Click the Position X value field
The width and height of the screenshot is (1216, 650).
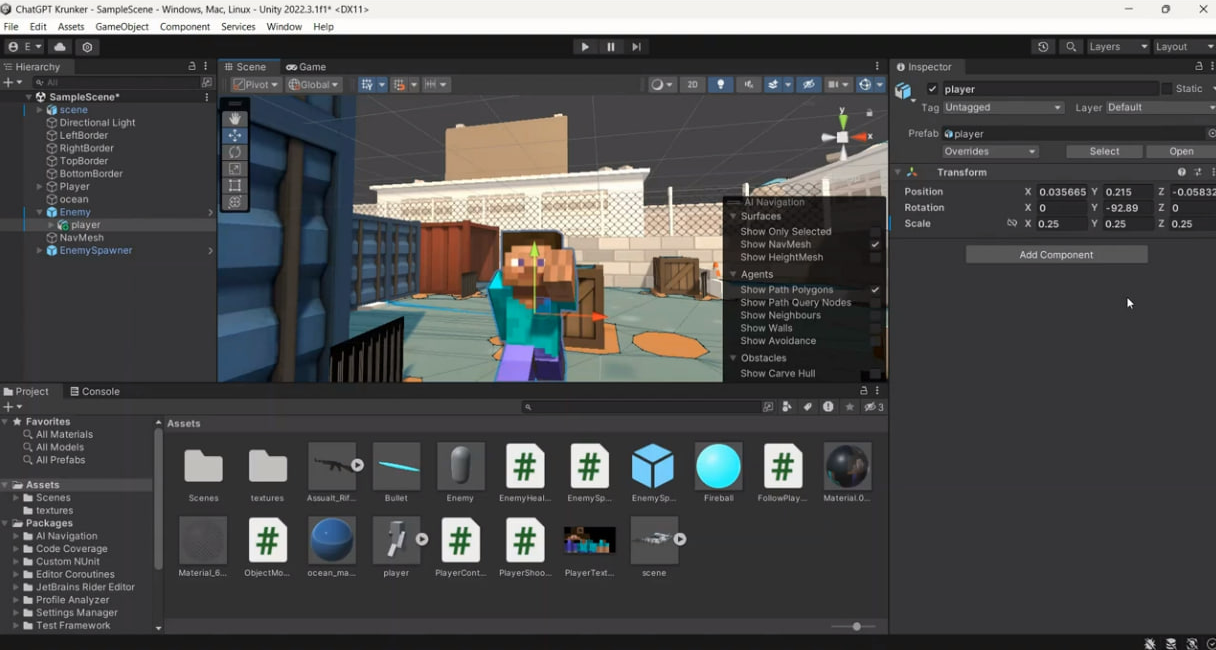click(x=1061, y=192)
